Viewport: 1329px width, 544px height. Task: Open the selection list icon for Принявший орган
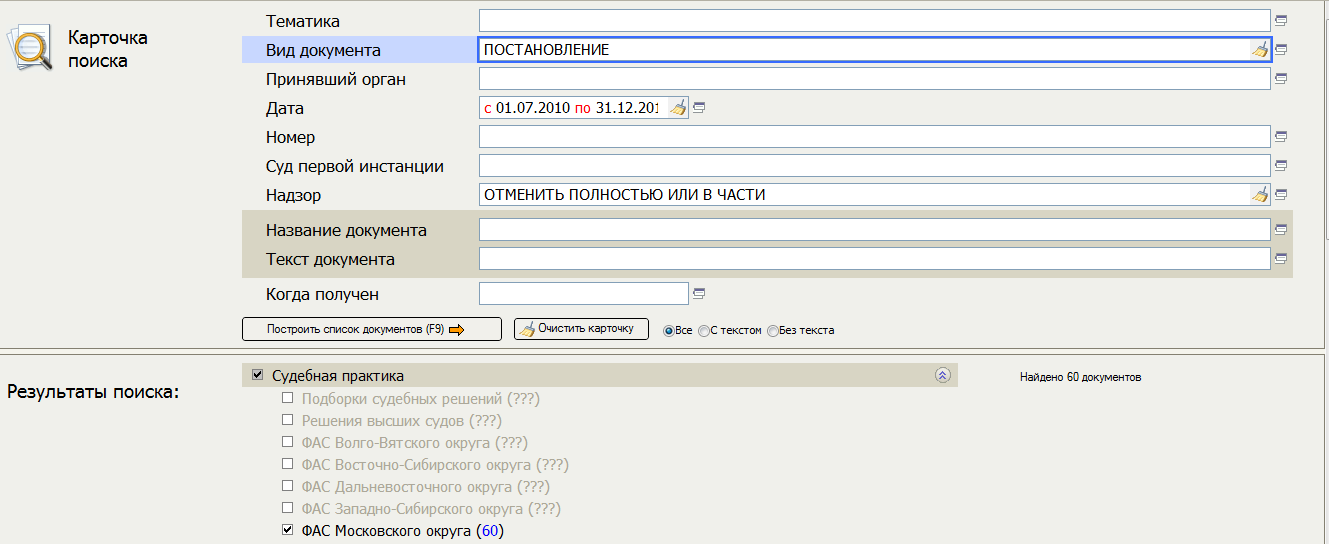click(x=1281, y=78)
